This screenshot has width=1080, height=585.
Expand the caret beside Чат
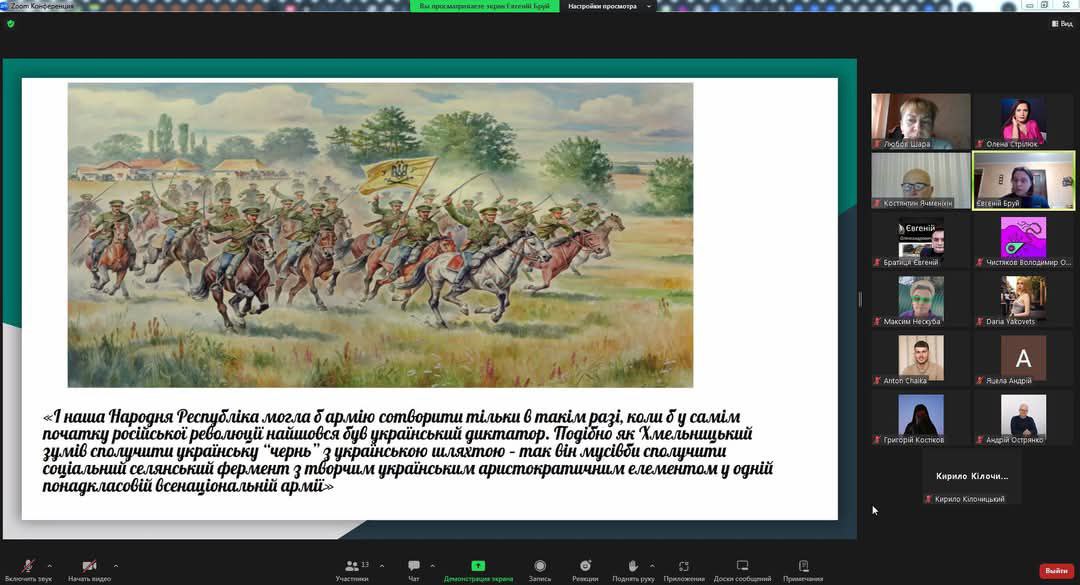pyautogui.click(x=433, y=566)
